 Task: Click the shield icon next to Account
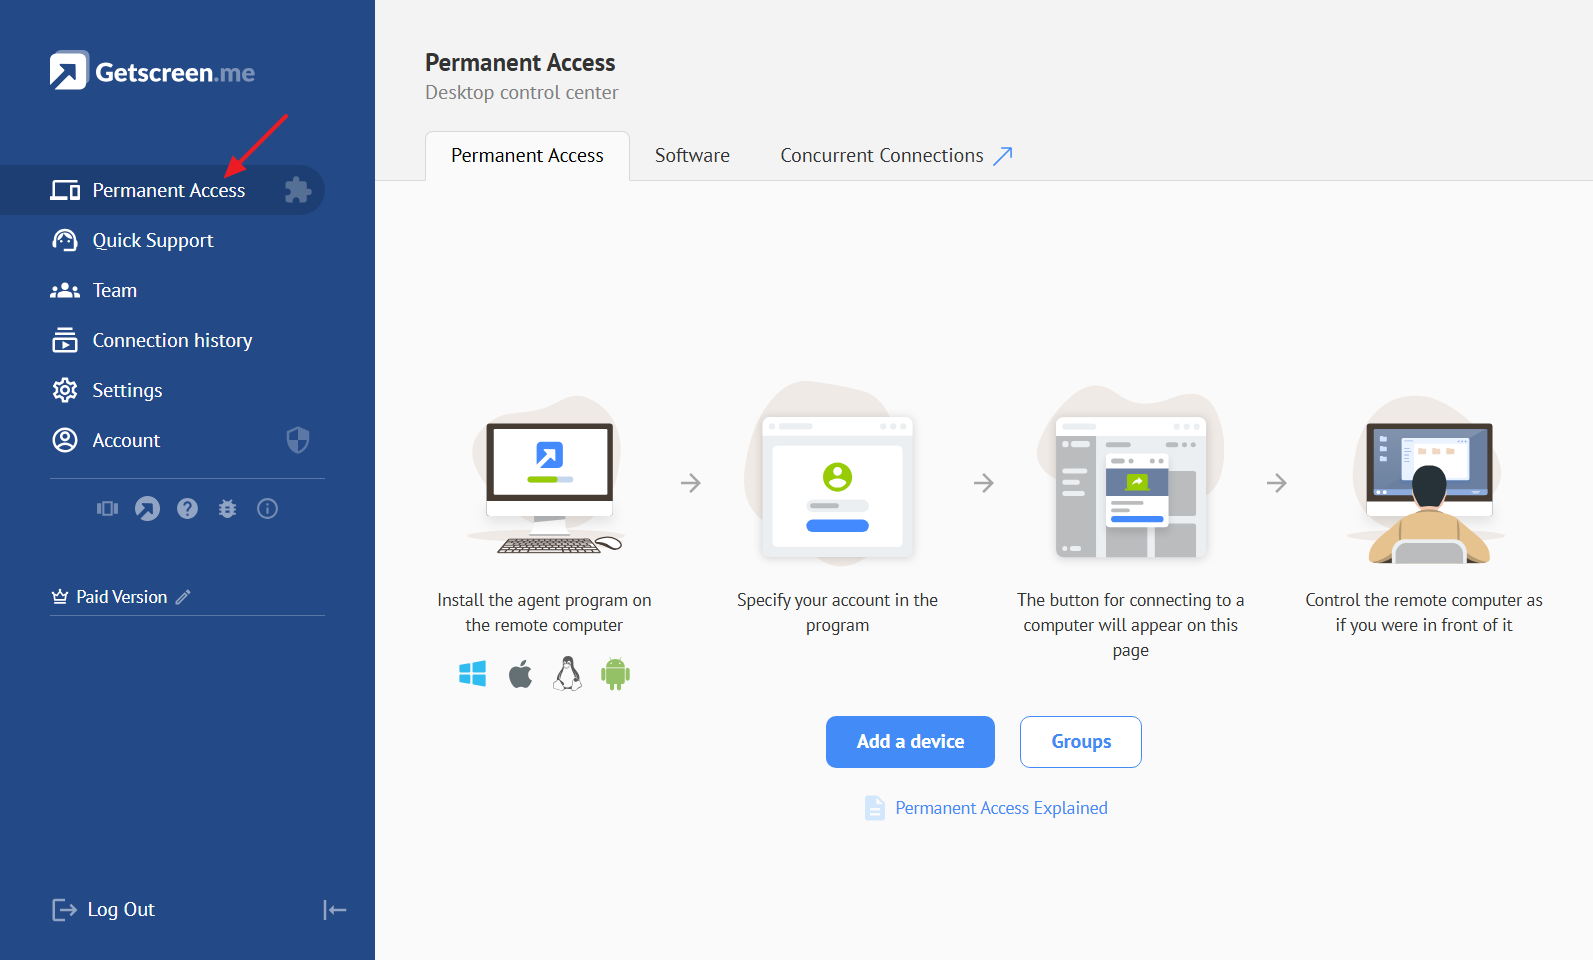coord(298,440)
